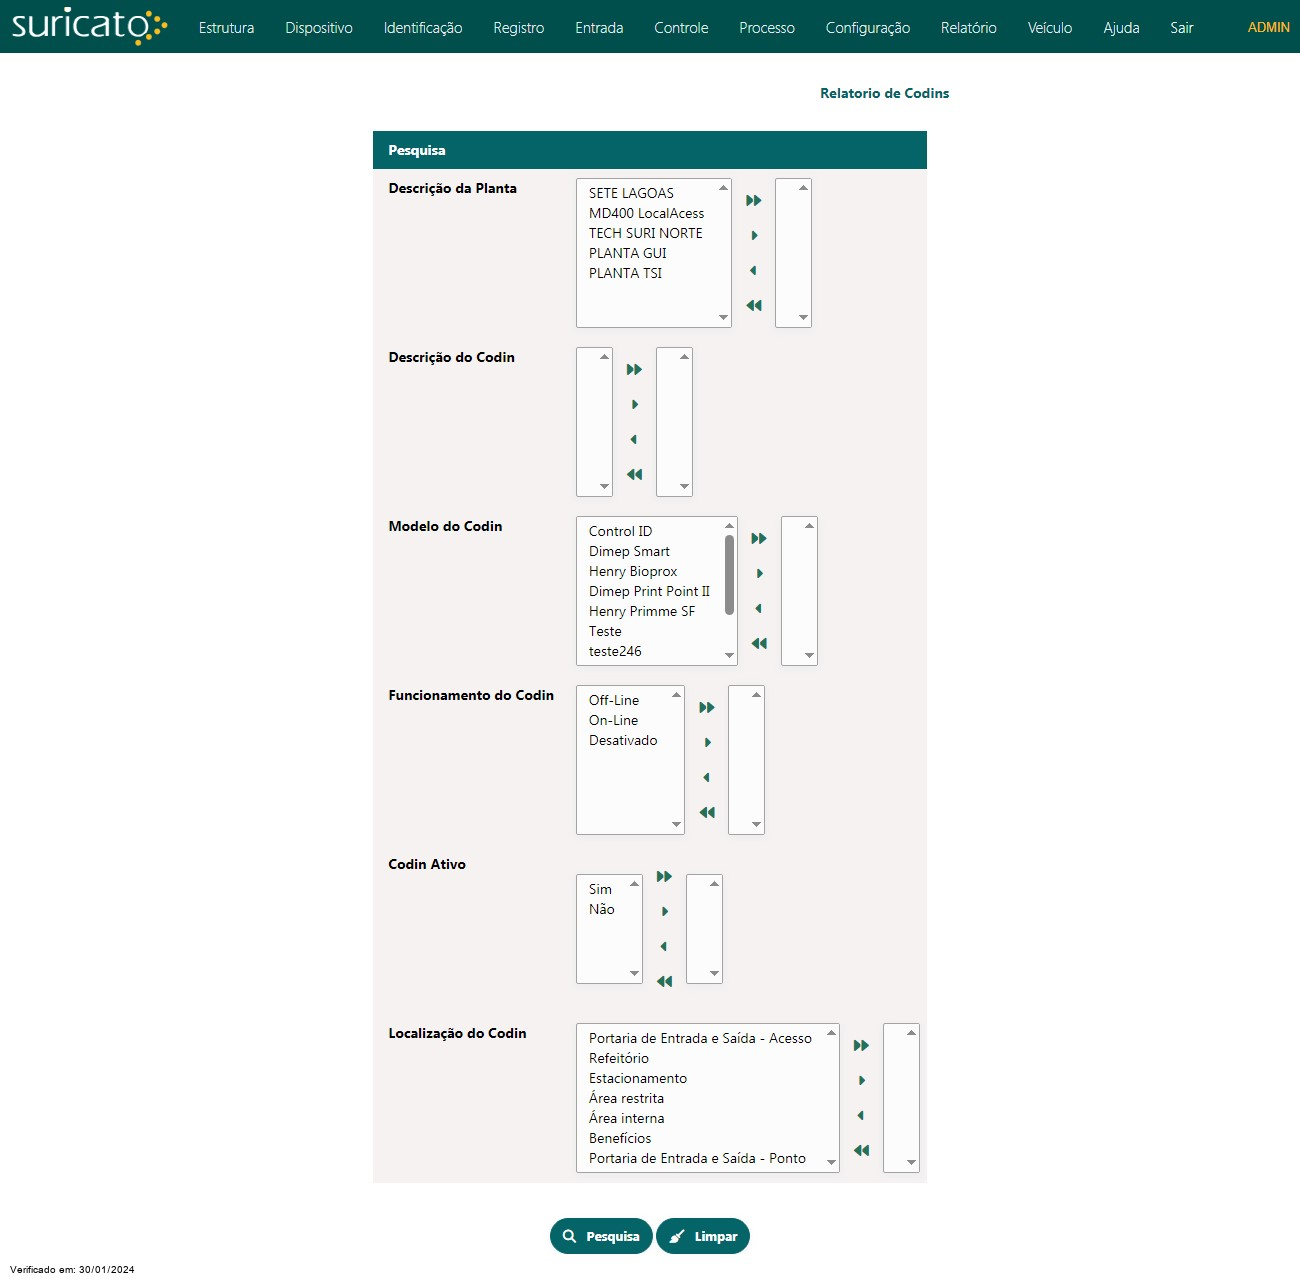
Task: Add one plant with single right arrow
Action: click(x=754, y=236)
